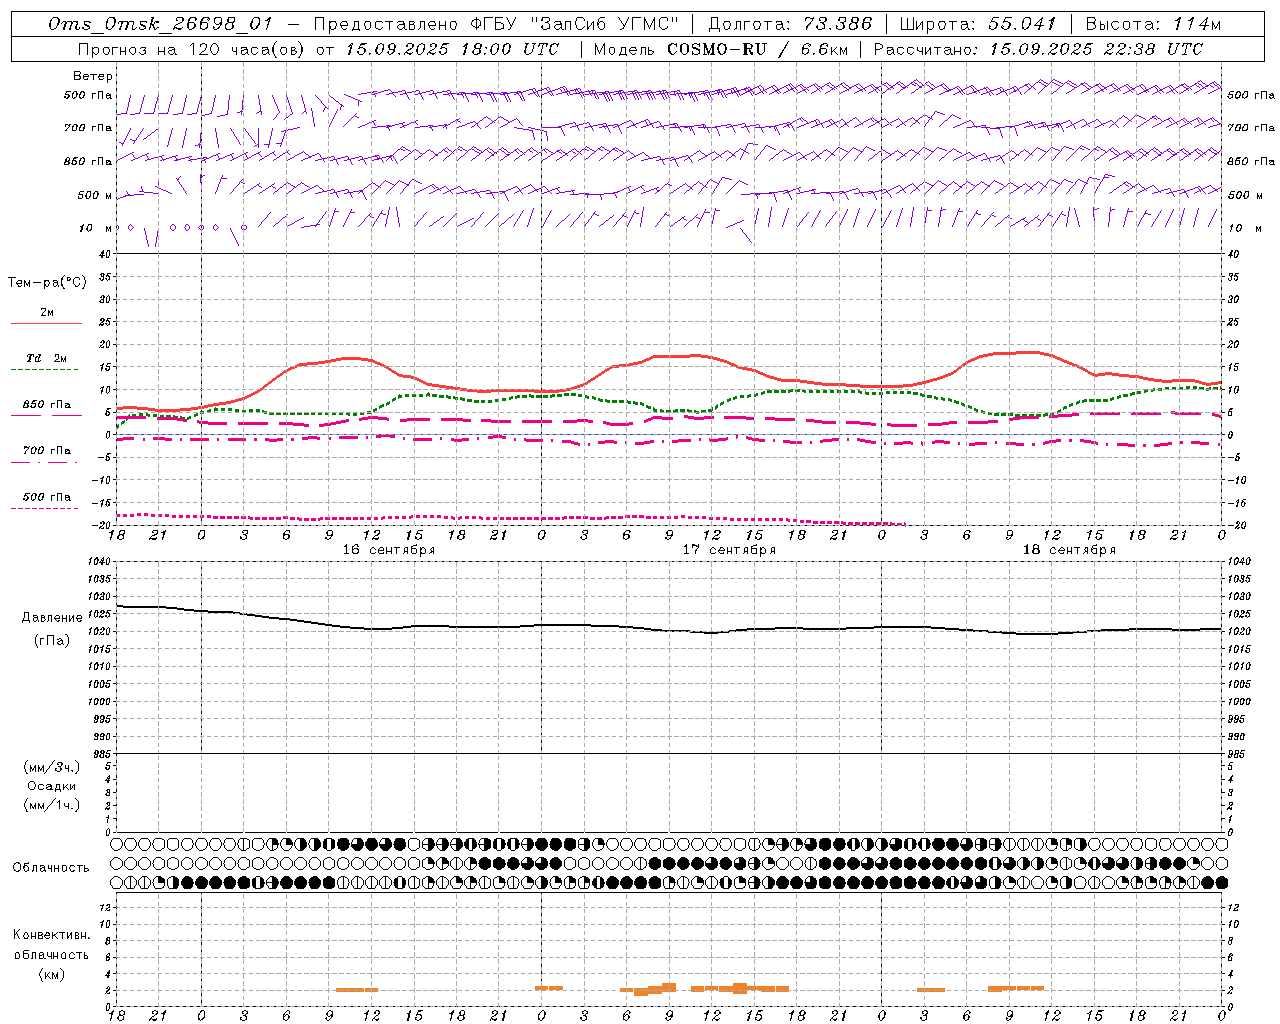Click the (км) convective height unit label

pos(51,974)
